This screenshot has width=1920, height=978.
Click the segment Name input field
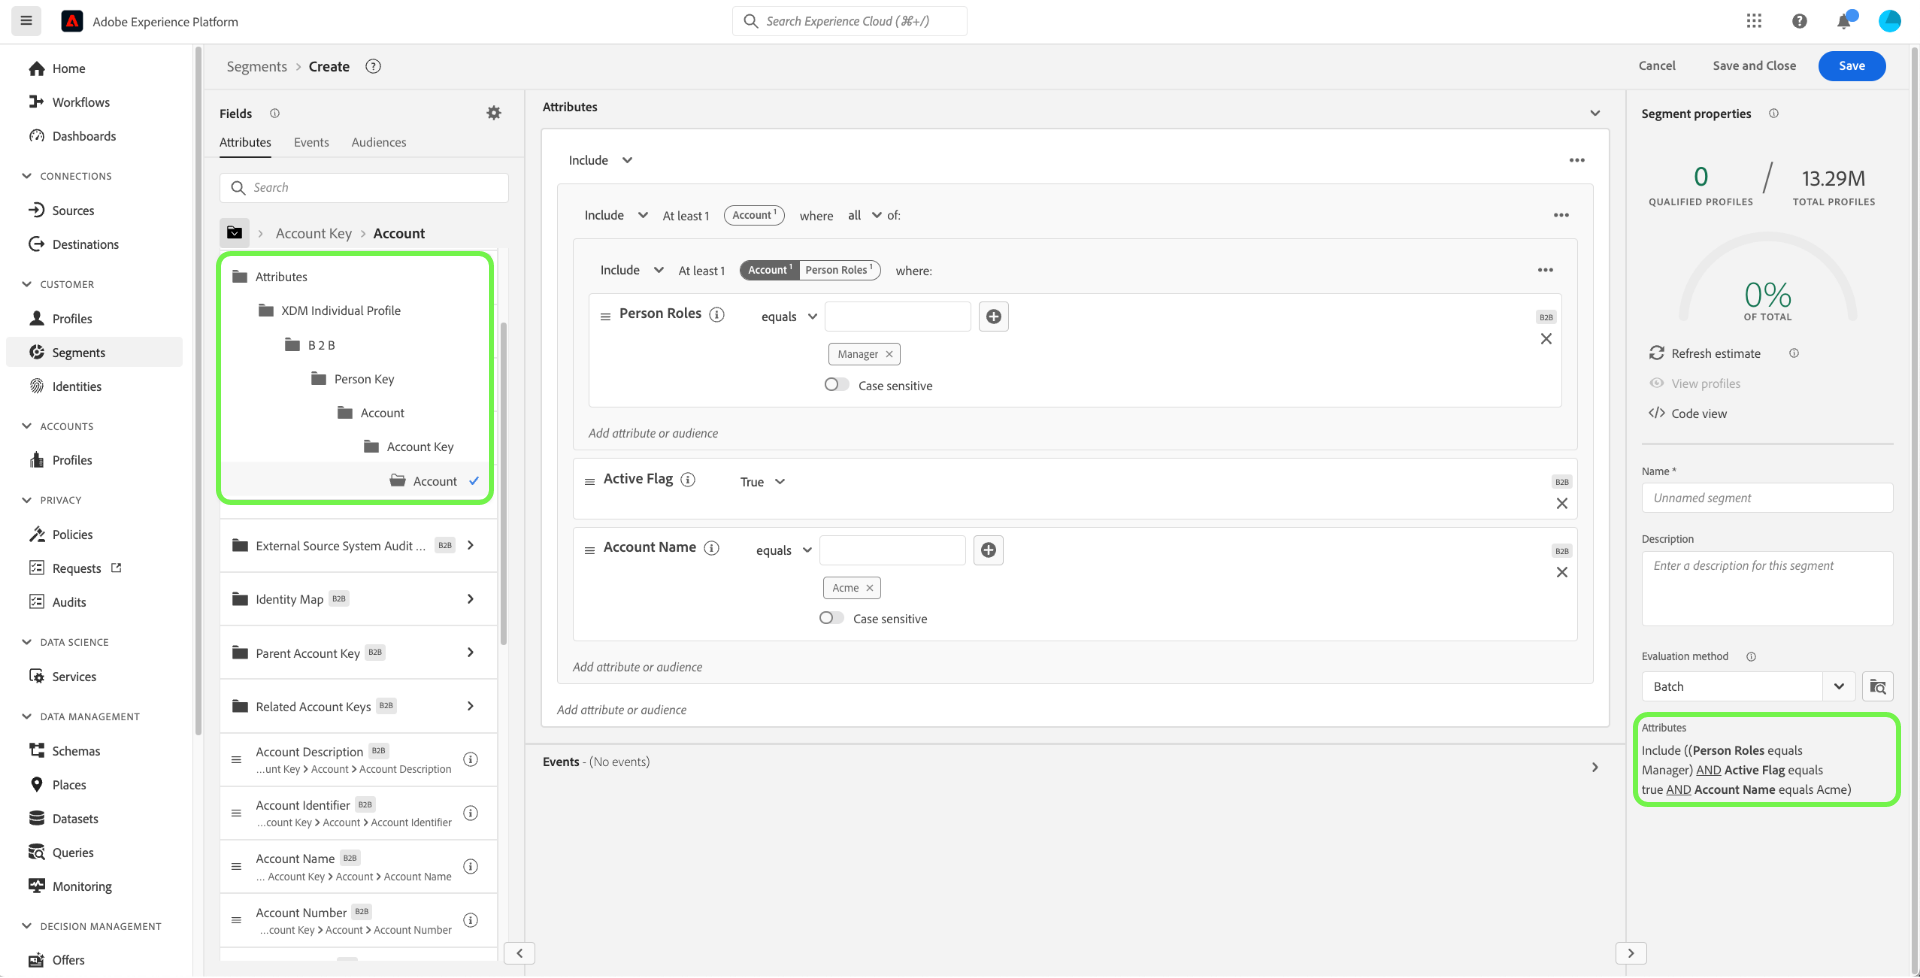[x=1767, y=498]
